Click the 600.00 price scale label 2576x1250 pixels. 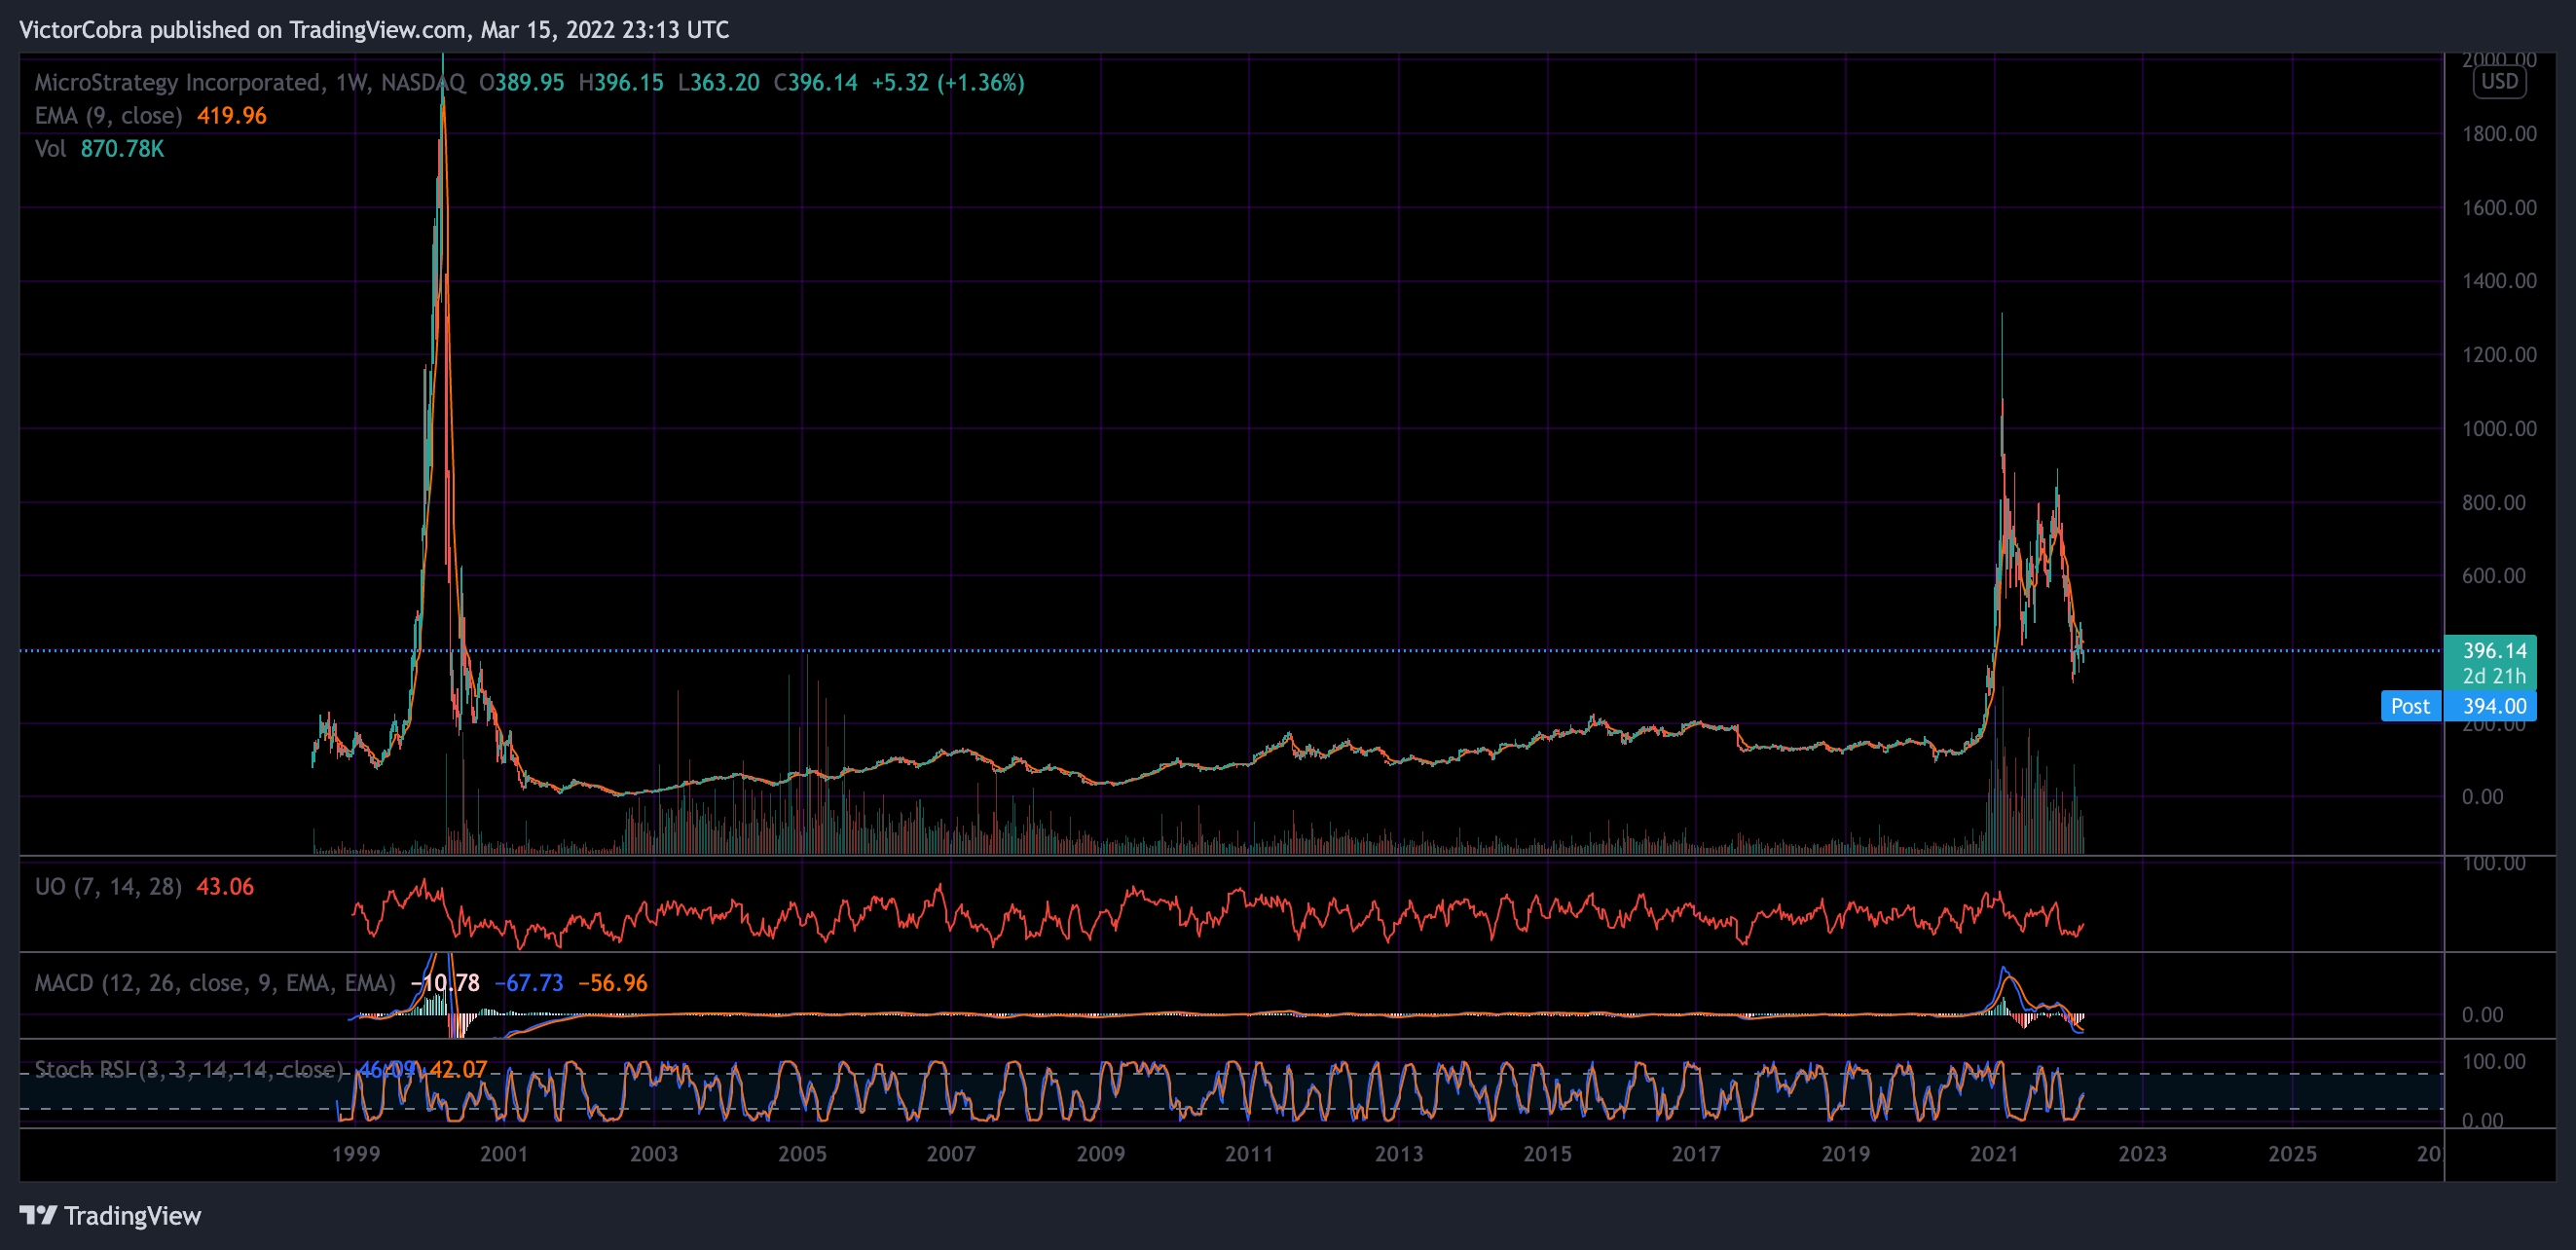click(2494, 576)
